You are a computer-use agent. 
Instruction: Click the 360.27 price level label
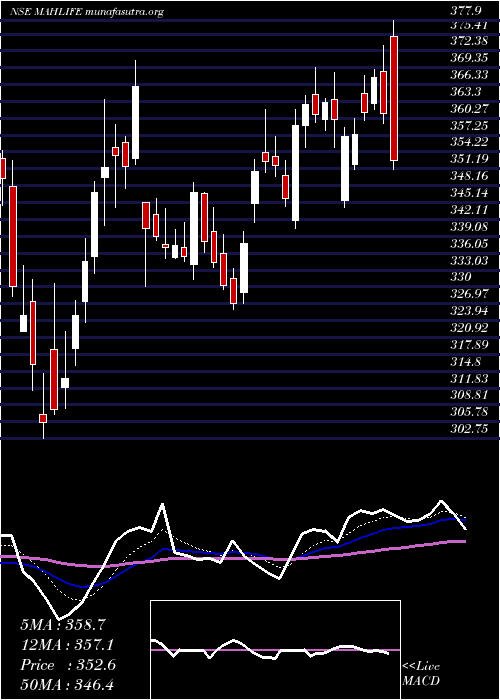pos(468,109)
